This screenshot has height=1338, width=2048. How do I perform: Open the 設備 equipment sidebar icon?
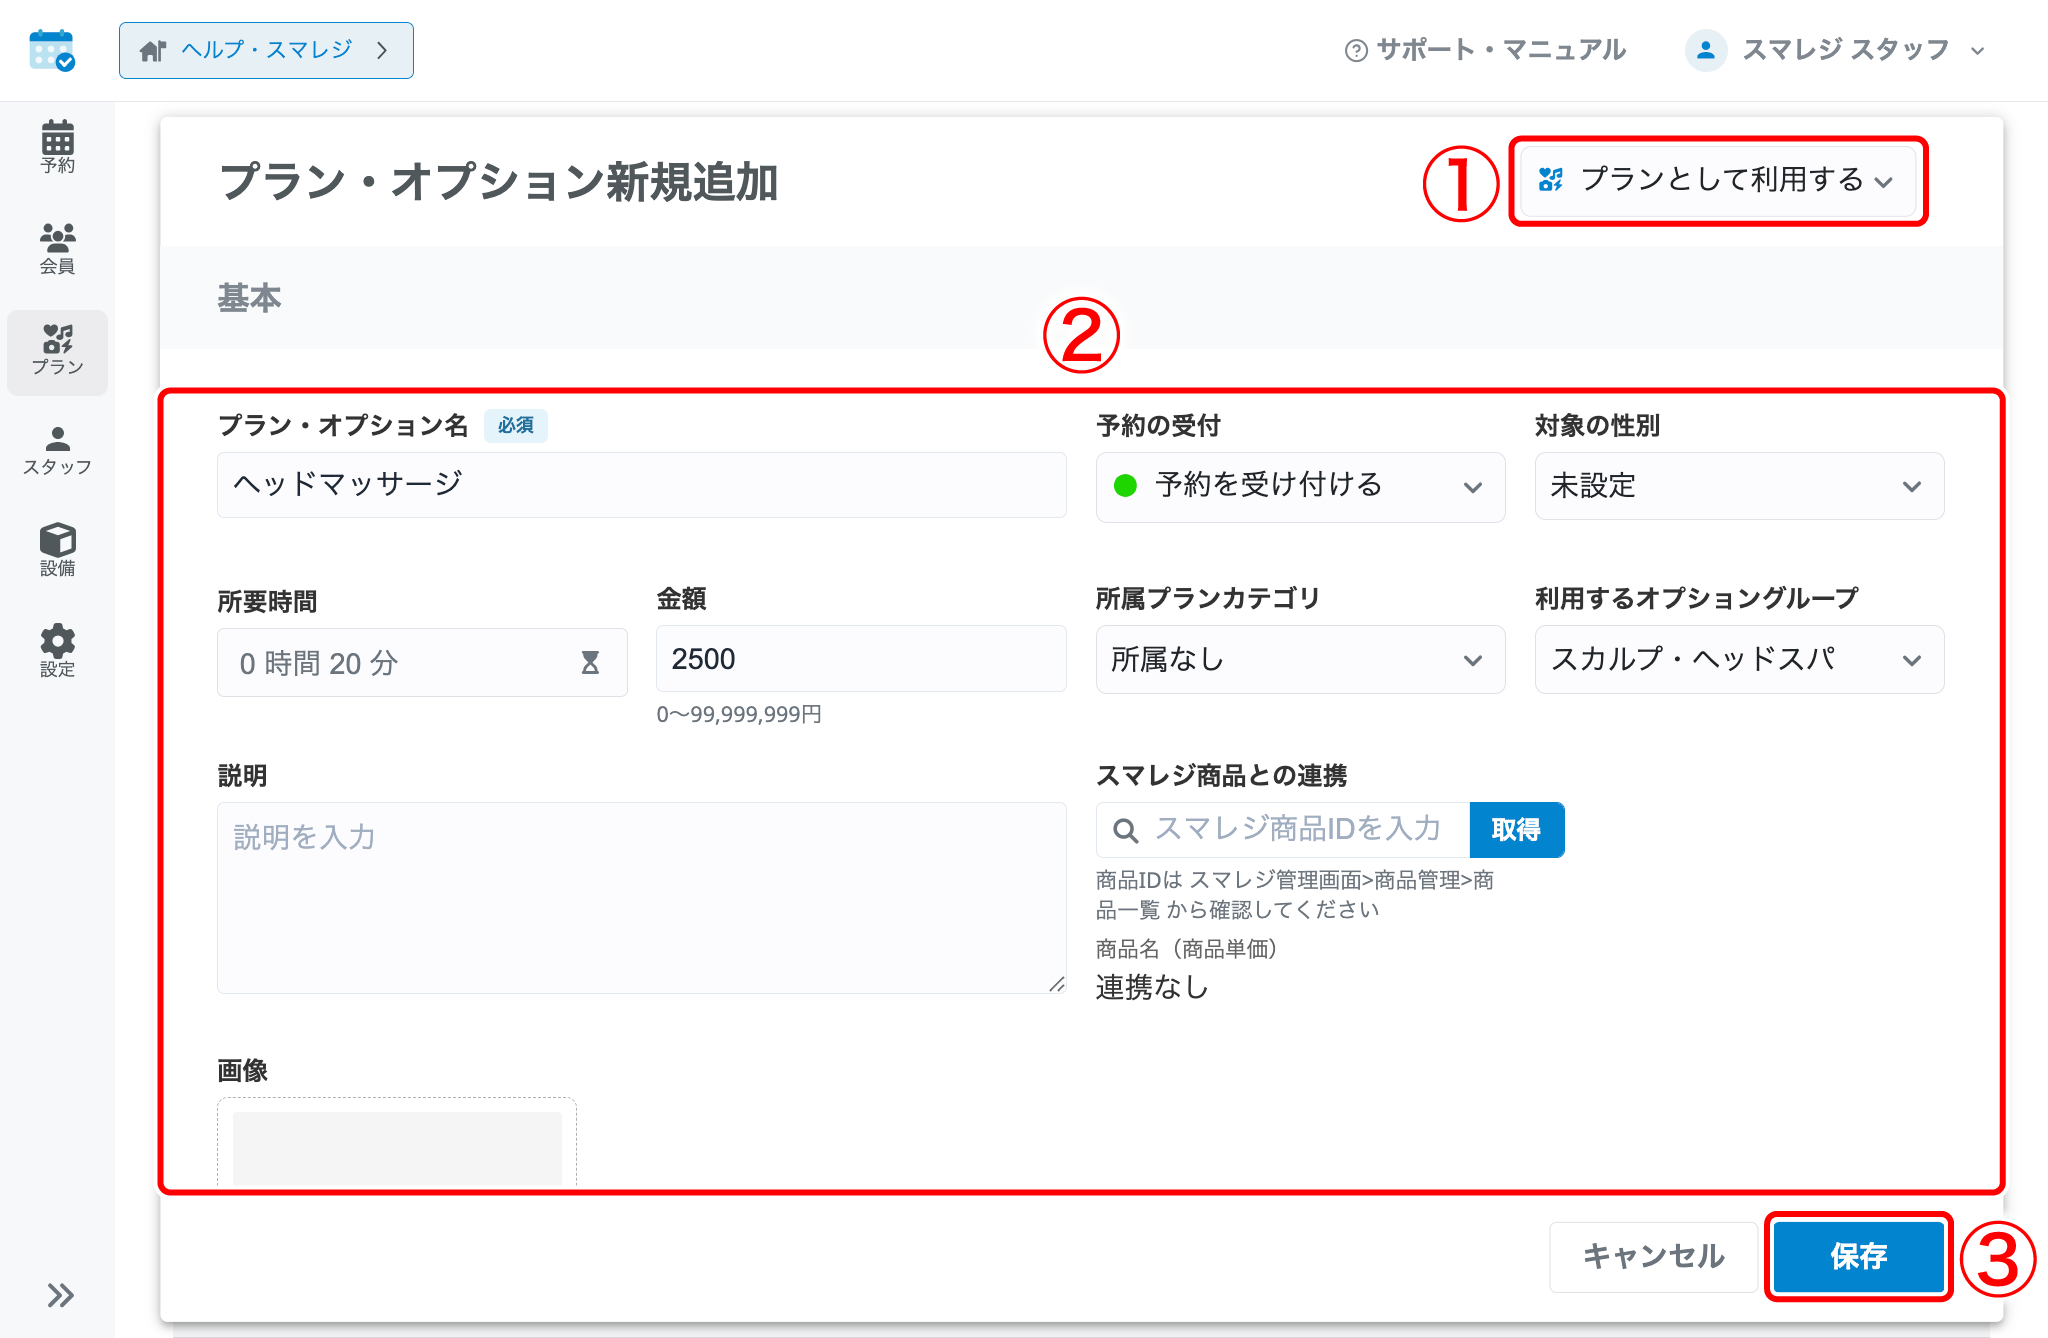click(x=57, y=550)
